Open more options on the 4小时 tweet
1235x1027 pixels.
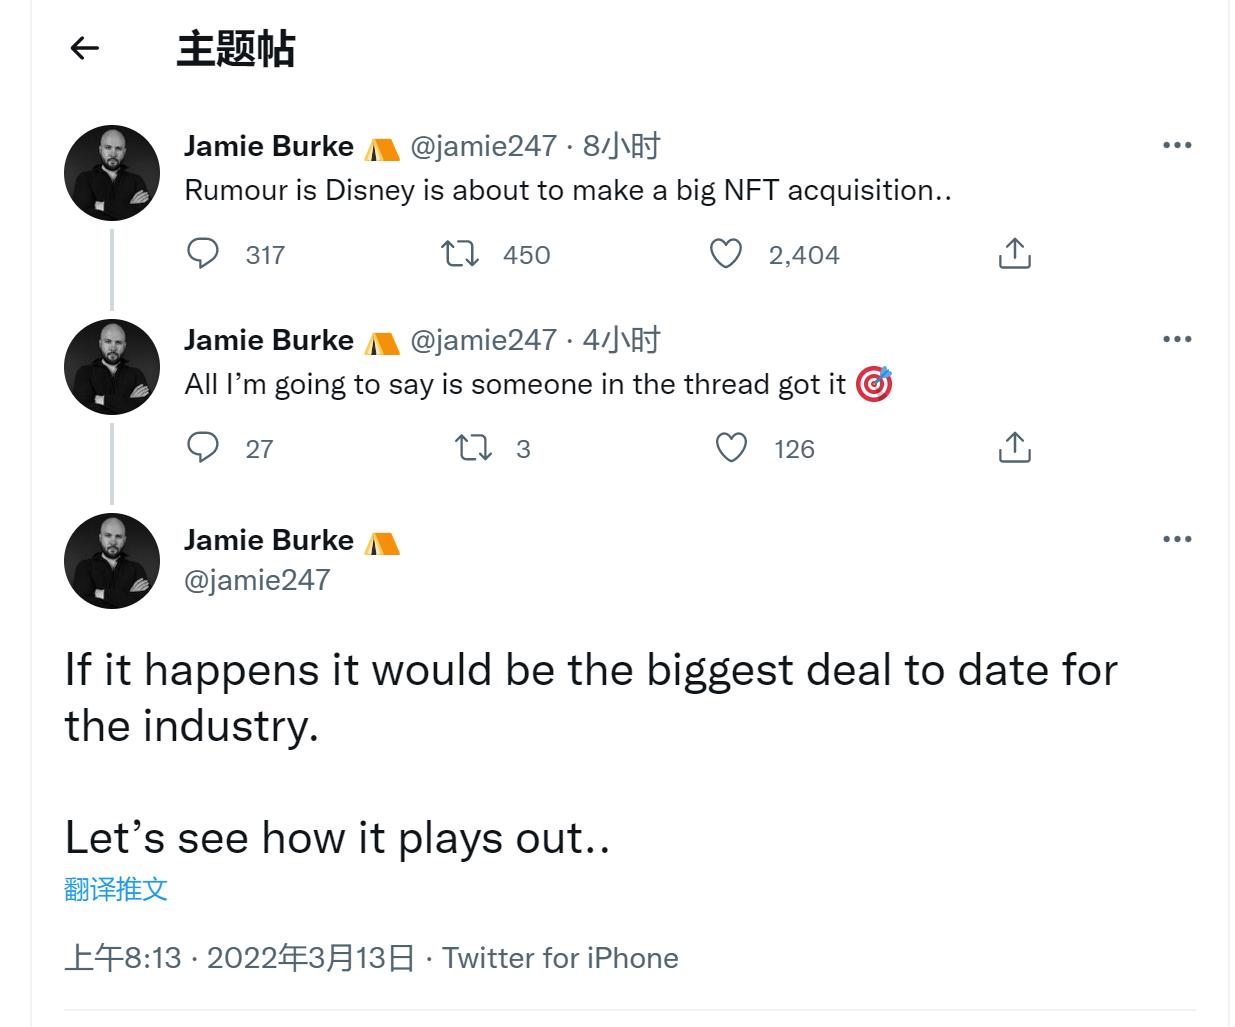tap(1177, 339)
